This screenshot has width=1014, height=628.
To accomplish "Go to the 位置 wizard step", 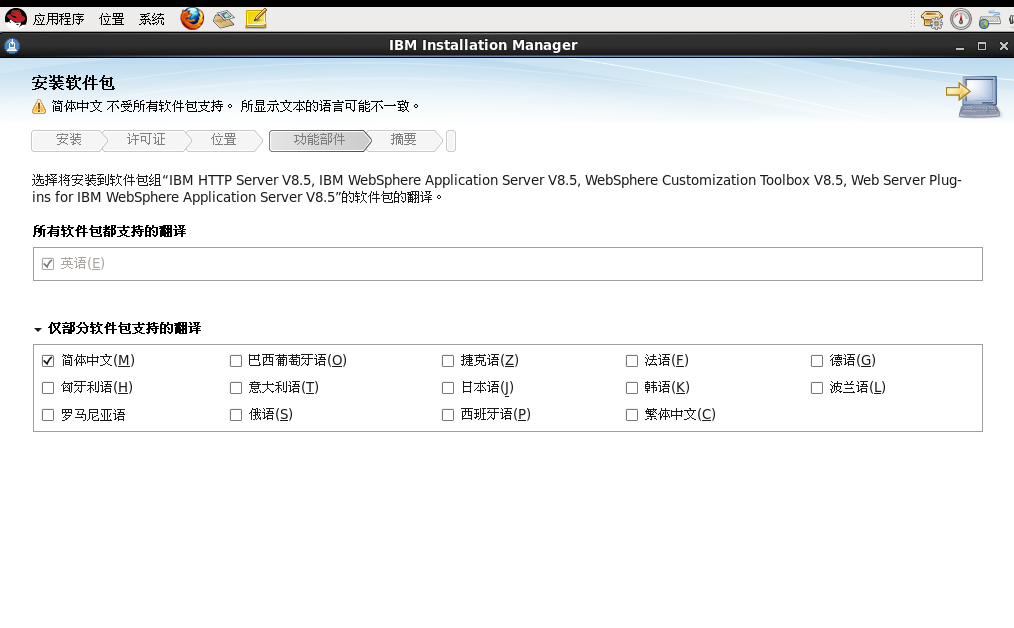I will coord(224,140).
